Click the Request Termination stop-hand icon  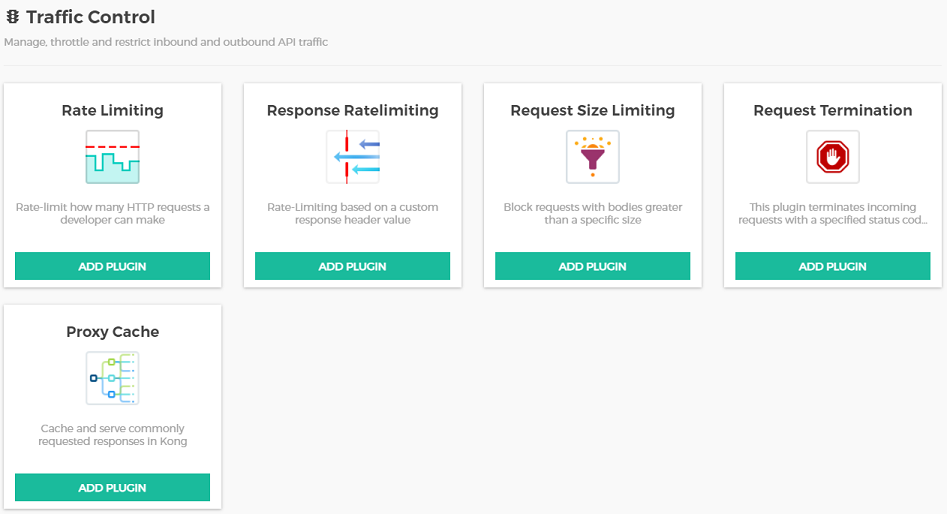[832, 157]
